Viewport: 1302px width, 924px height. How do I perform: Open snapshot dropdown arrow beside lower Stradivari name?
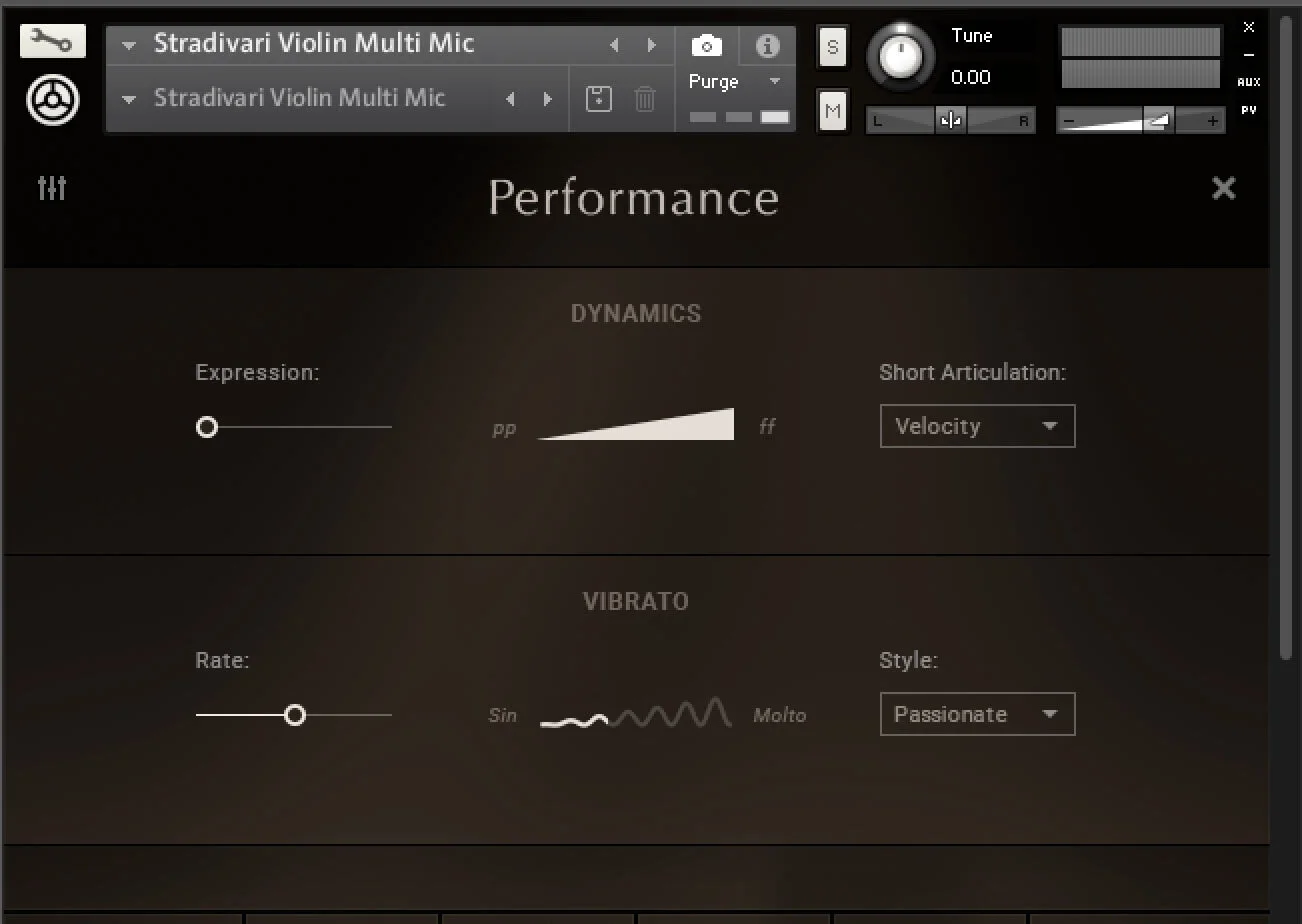pyautogui.click(x=128, y=99)
